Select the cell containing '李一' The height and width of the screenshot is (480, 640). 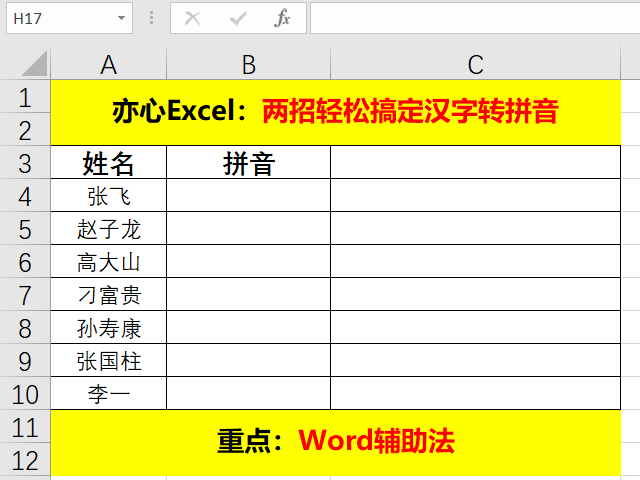[x=109, y=393]
